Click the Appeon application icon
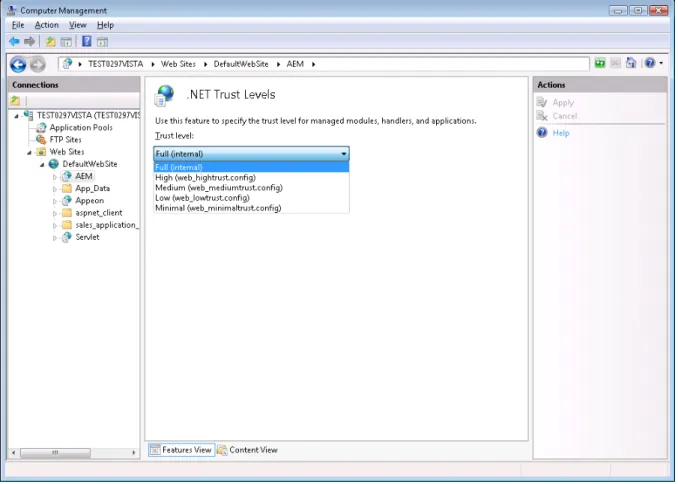Viewport: 678px width, 484px height. click(x=67, y=201)
